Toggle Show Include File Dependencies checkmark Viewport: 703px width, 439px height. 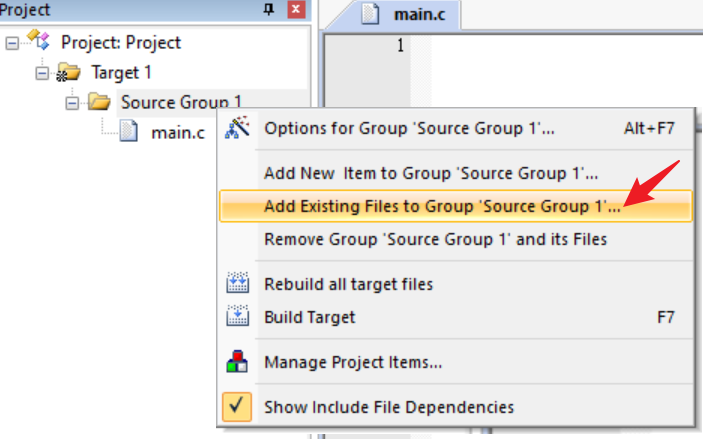[237, 406]
